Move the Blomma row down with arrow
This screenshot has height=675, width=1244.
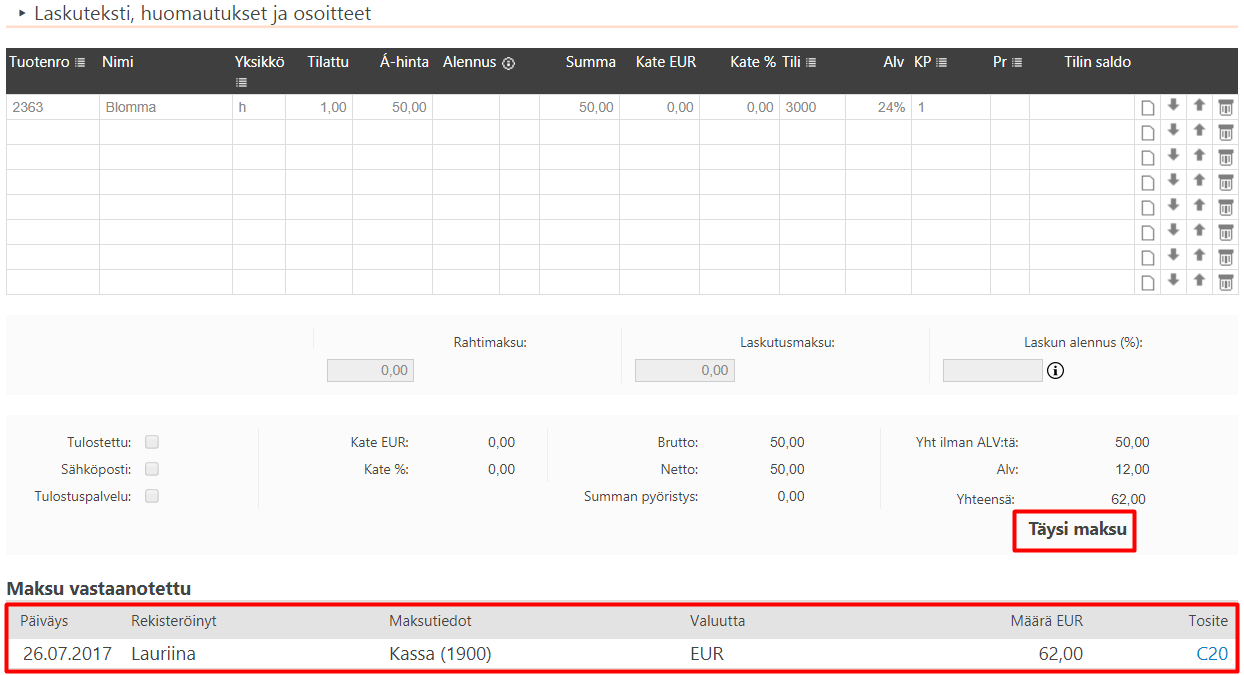[x=1173, y=106]
